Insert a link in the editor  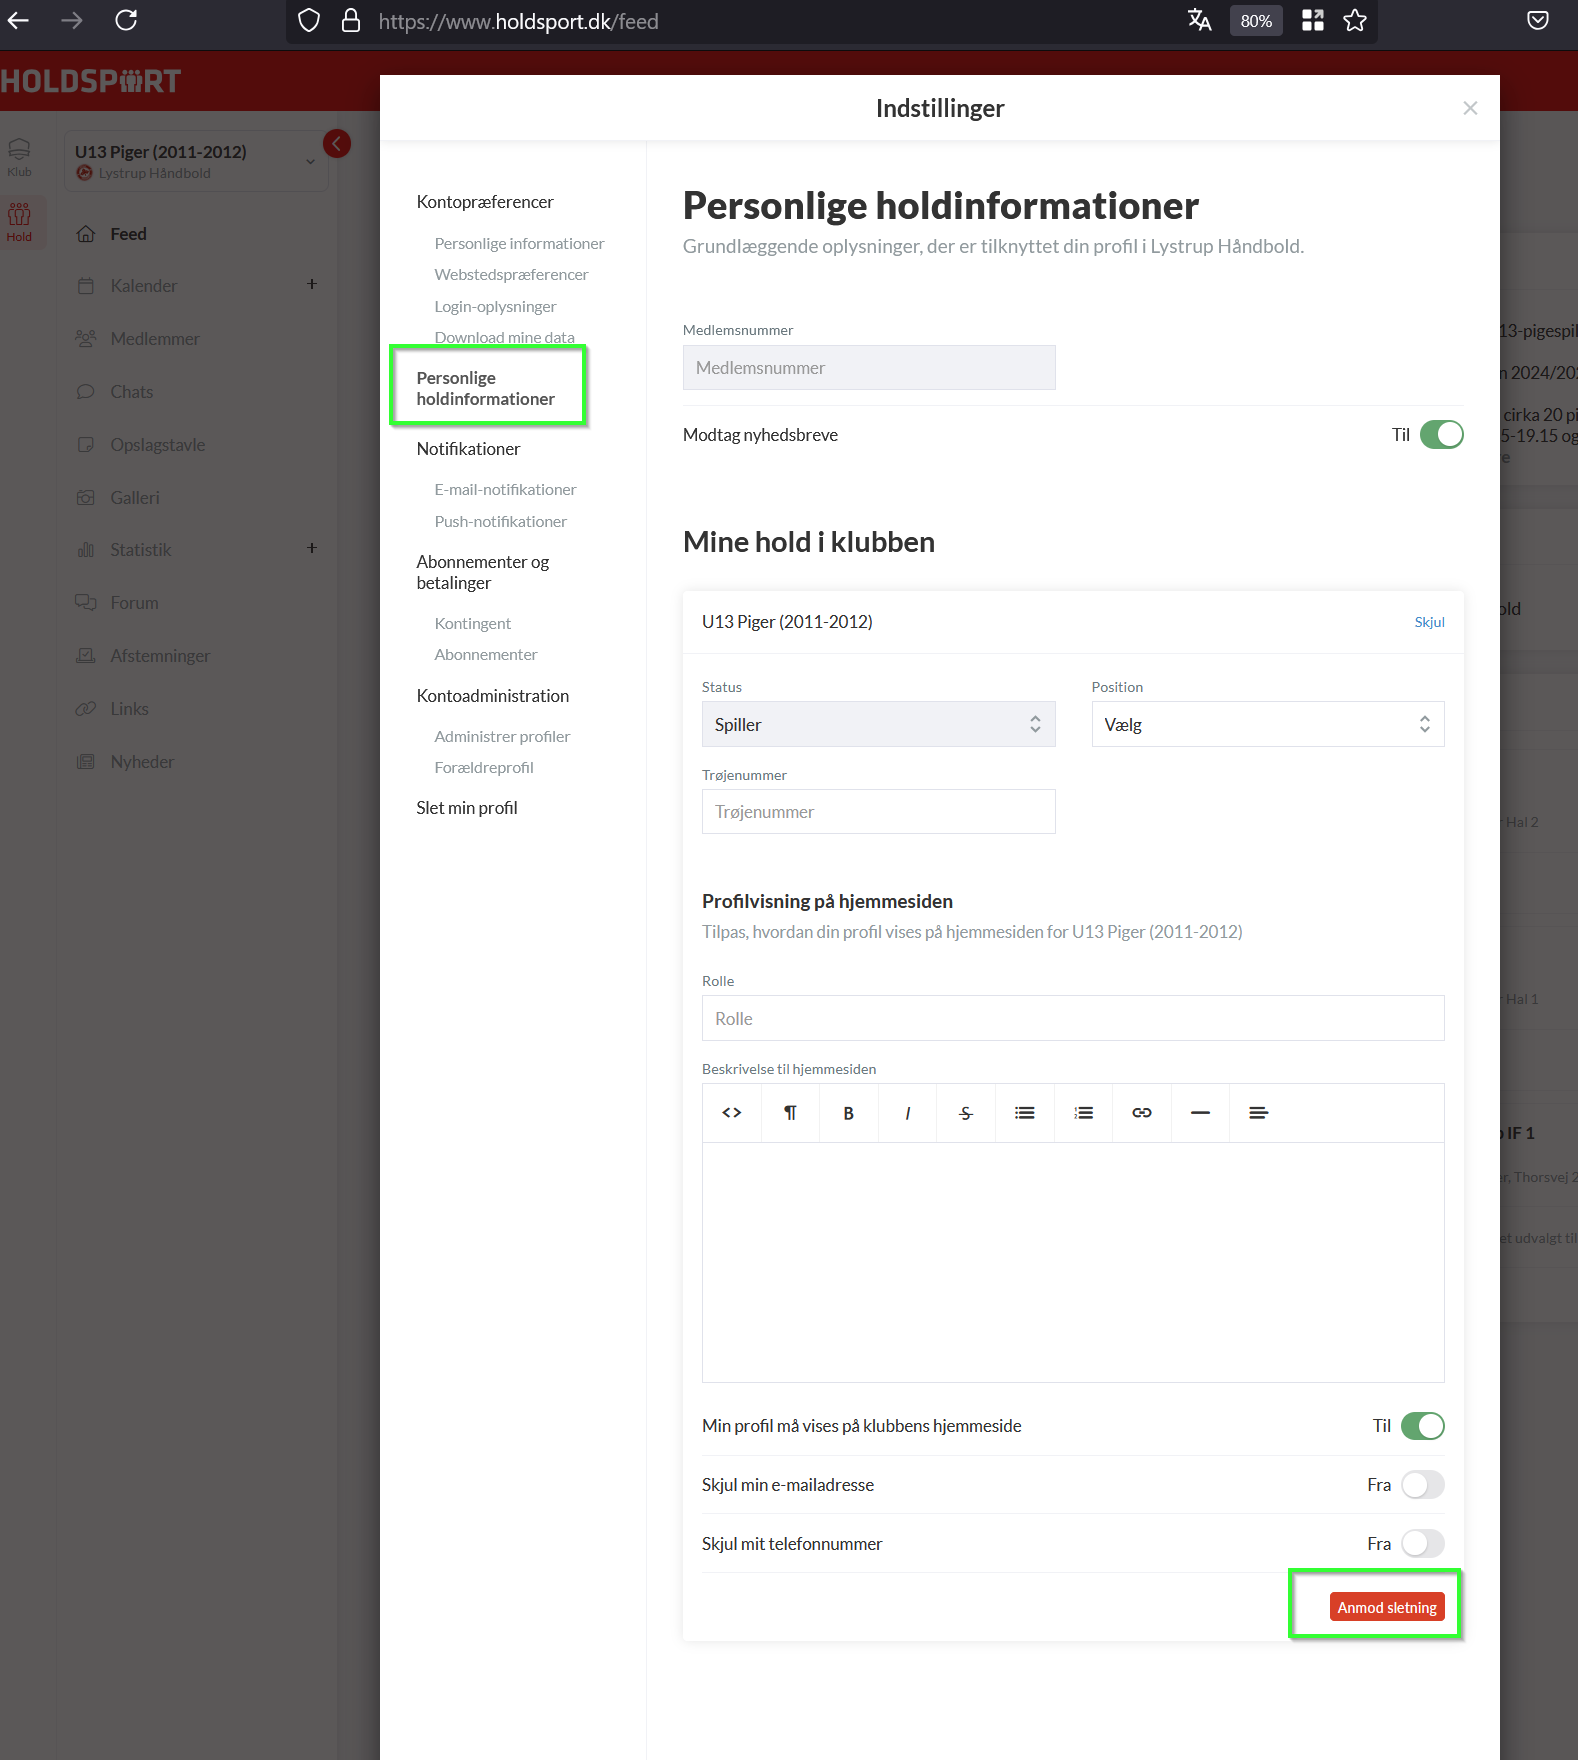1142,1113
